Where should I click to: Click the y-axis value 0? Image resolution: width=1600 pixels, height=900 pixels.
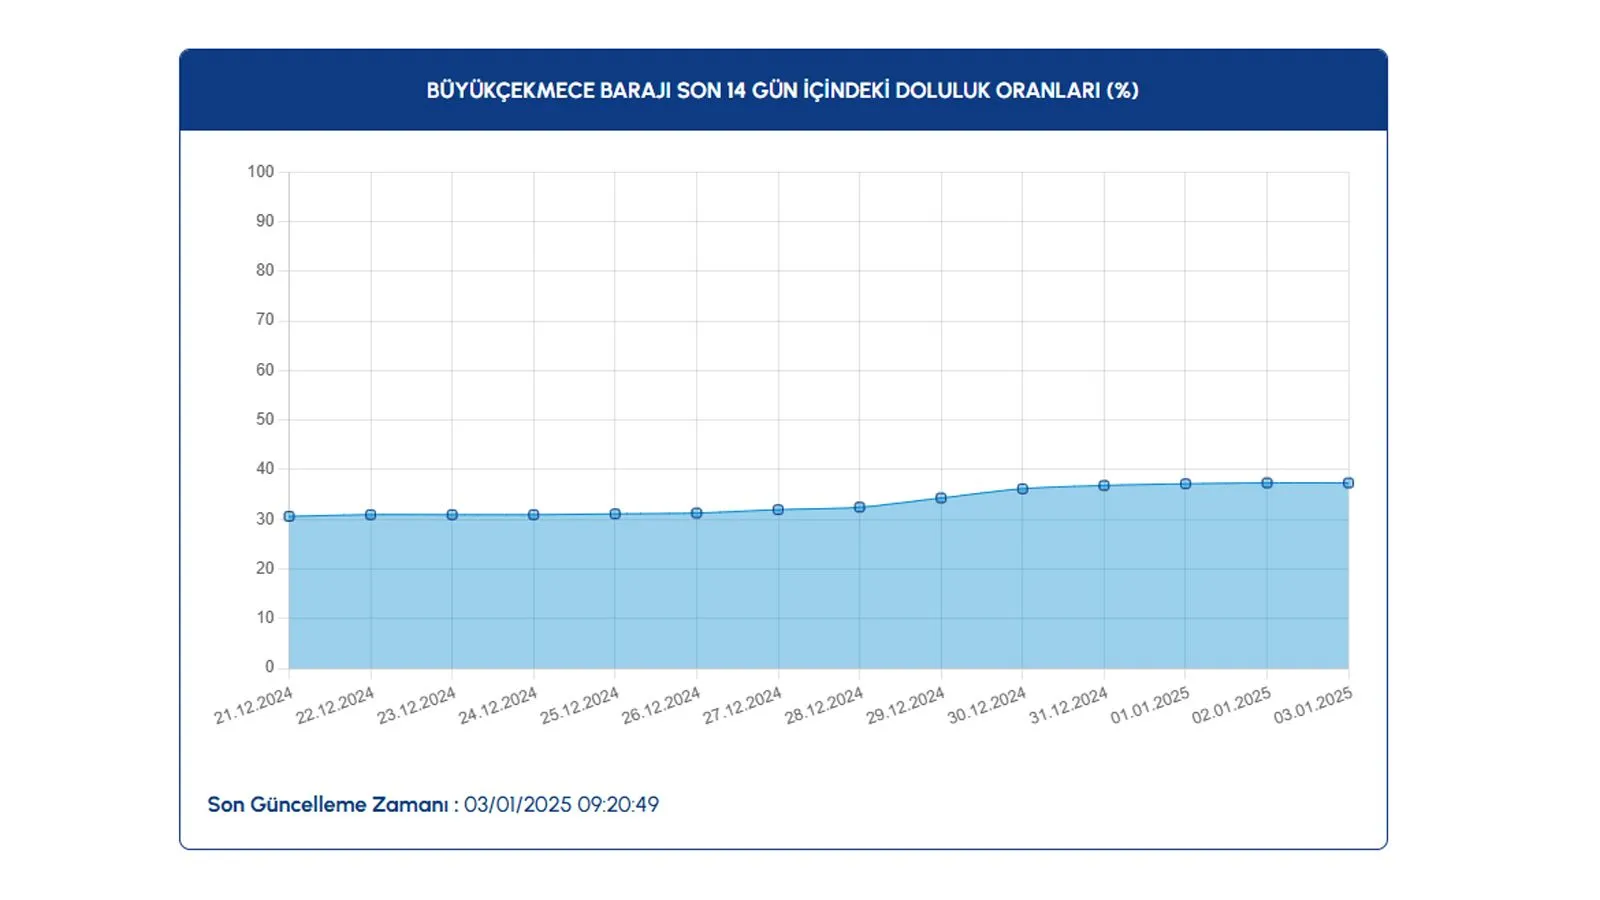pos(270,667)
